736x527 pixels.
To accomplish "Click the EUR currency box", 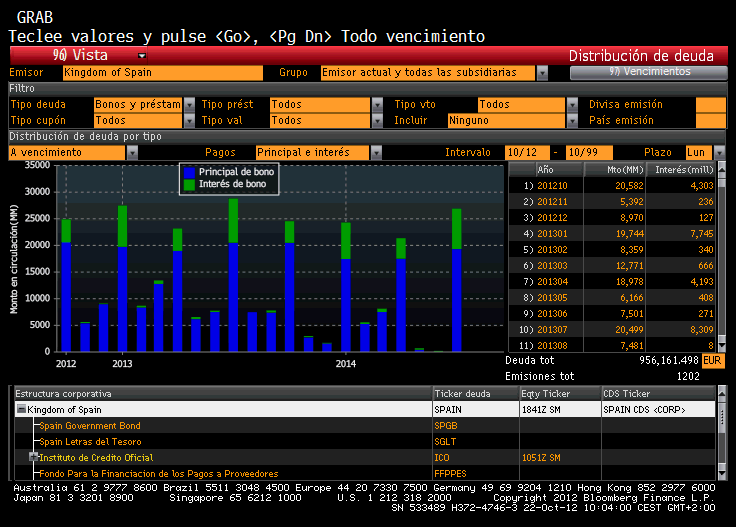I will coord(712,359).
